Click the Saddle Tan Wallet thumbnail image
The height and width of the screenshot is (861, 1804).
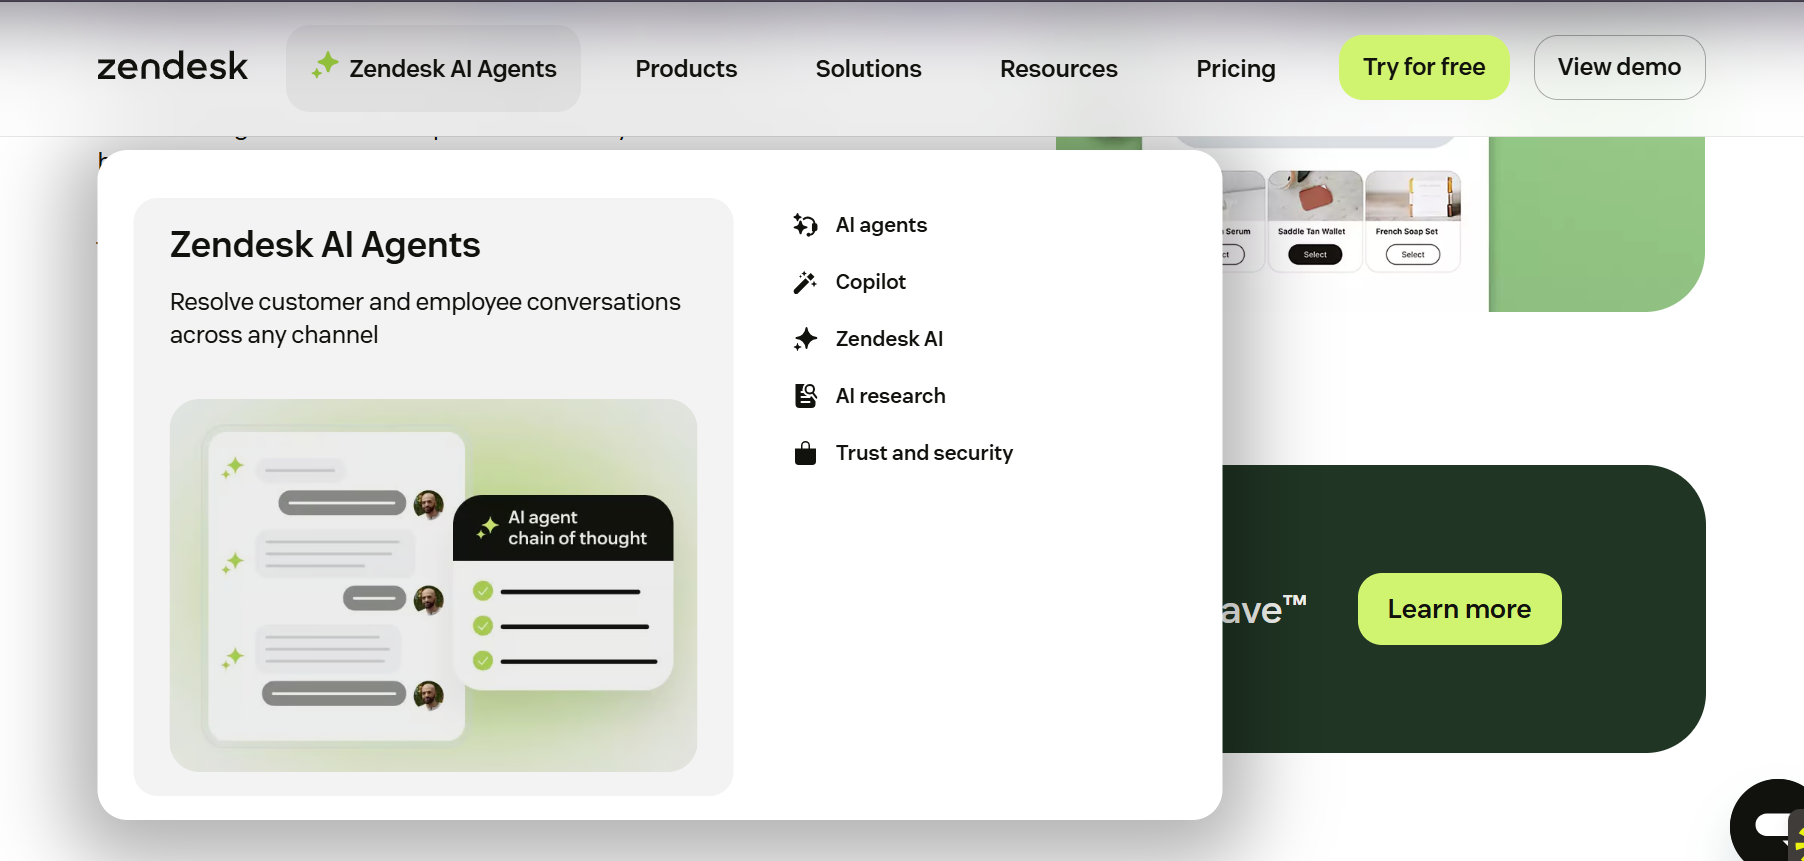[1315, 196]
